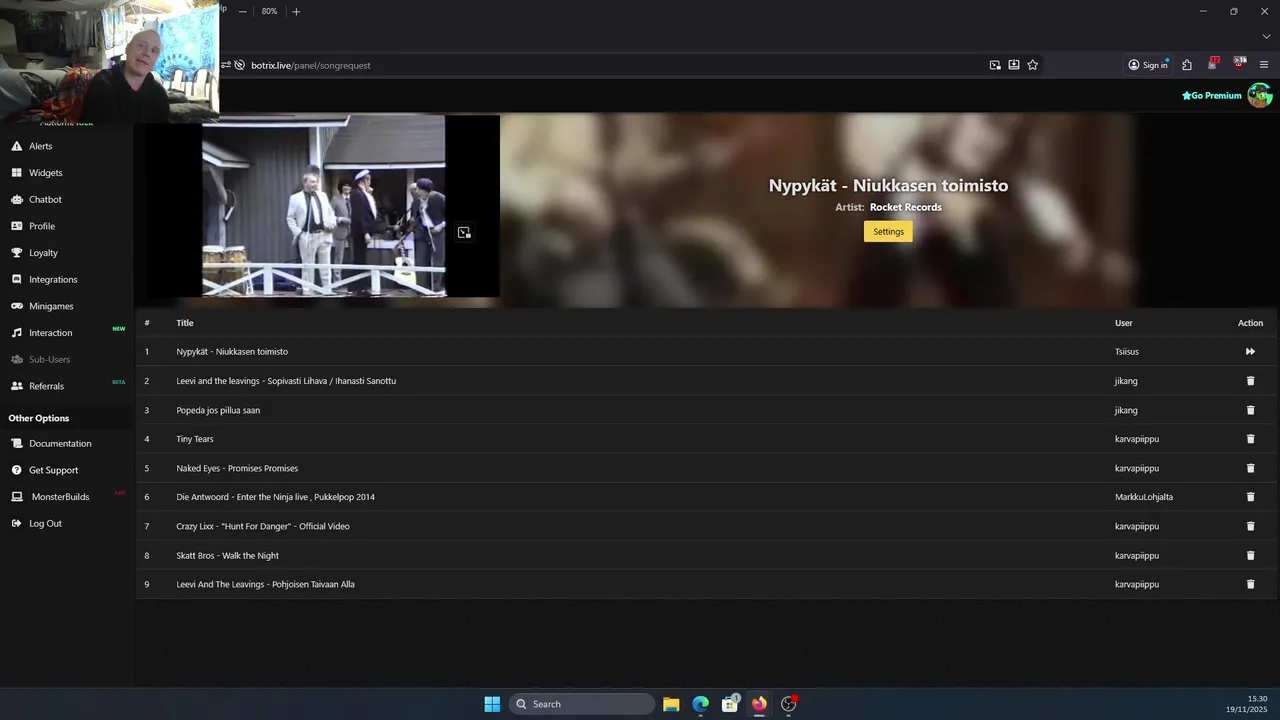Open Windows Start menu
Viewport: 1280px width, 720px height.
click(492, 704)
